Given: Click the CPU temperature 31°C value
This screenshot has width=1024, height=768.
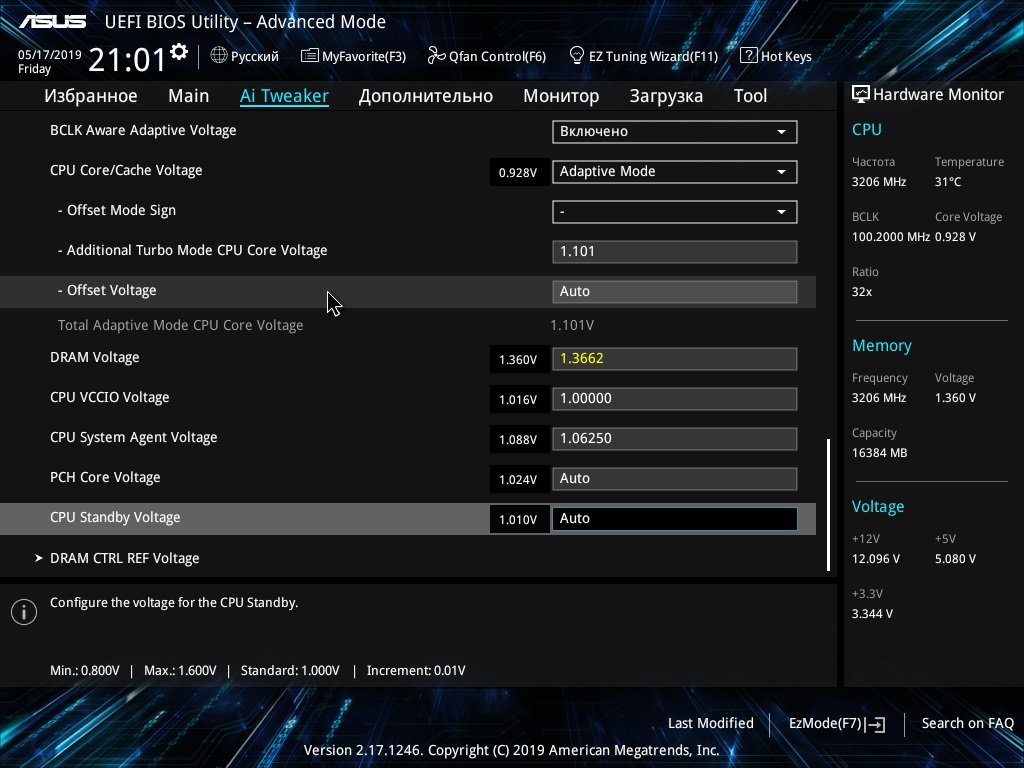Looking at the screenshot, I should coord(948,182).
